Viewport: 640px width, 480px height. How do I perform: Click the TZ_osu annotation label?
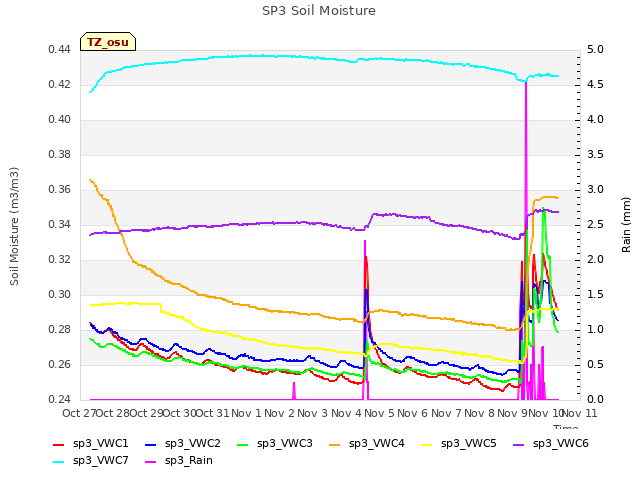[108, 42]
